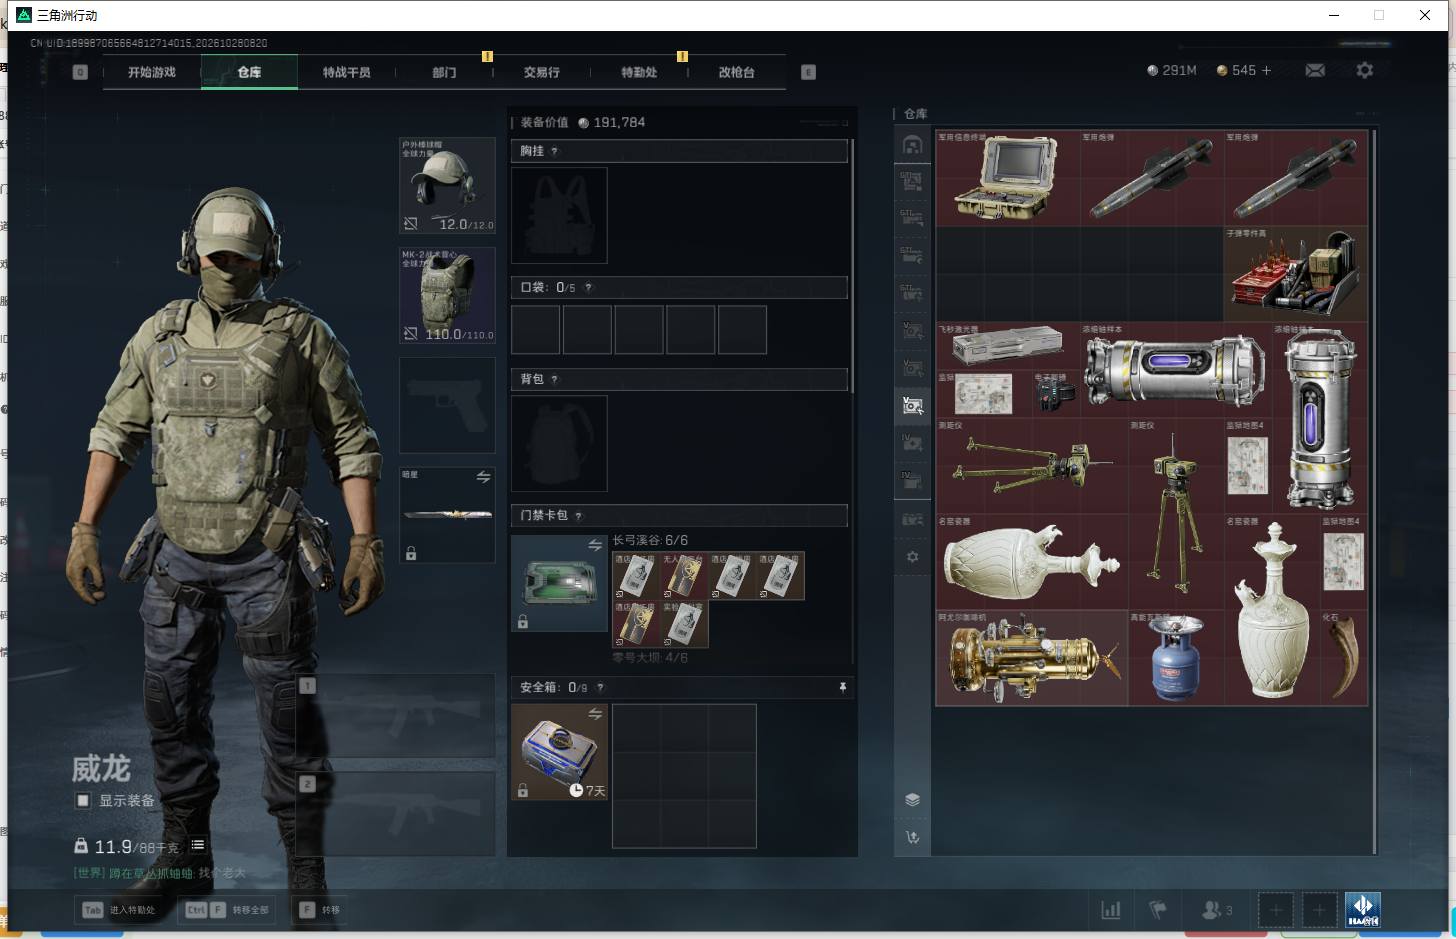1456x939 pixels.
Task: Click the help icon next to 安全箱
Action: [600, 688]
